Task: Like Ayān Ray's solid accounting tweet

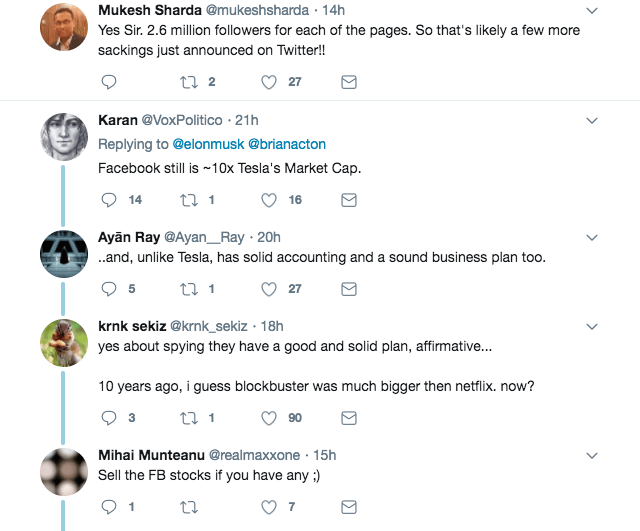Action: point(269,289)
